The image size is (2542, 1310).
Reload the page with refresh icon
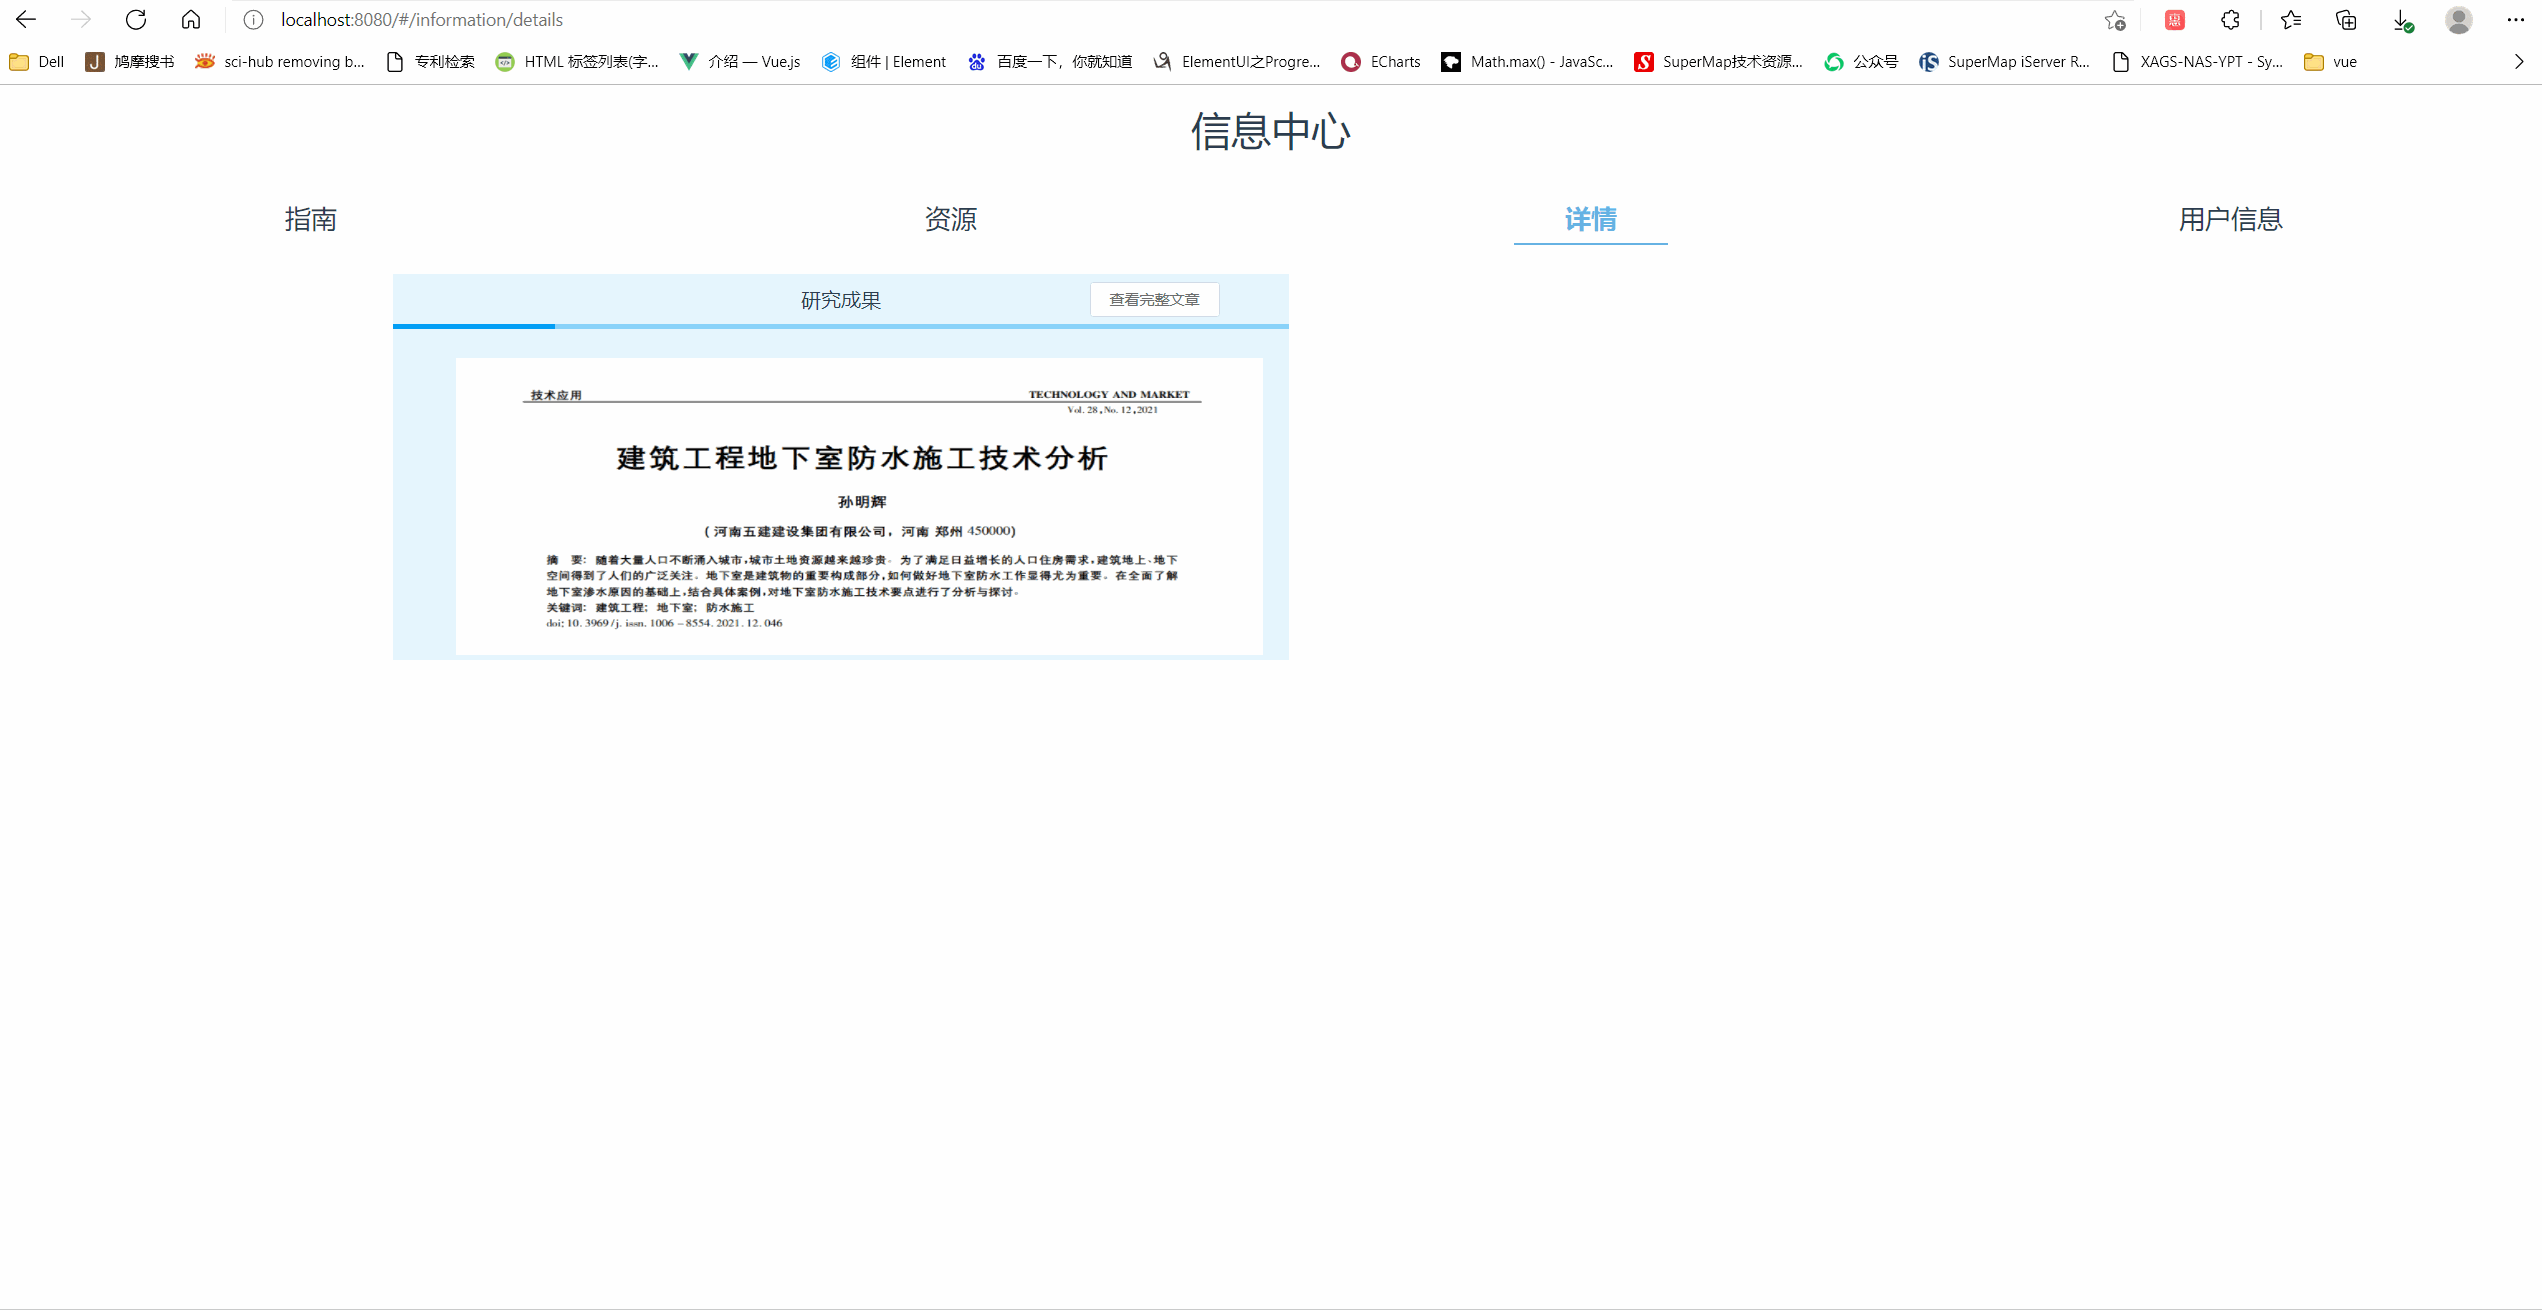pos(136,20)
